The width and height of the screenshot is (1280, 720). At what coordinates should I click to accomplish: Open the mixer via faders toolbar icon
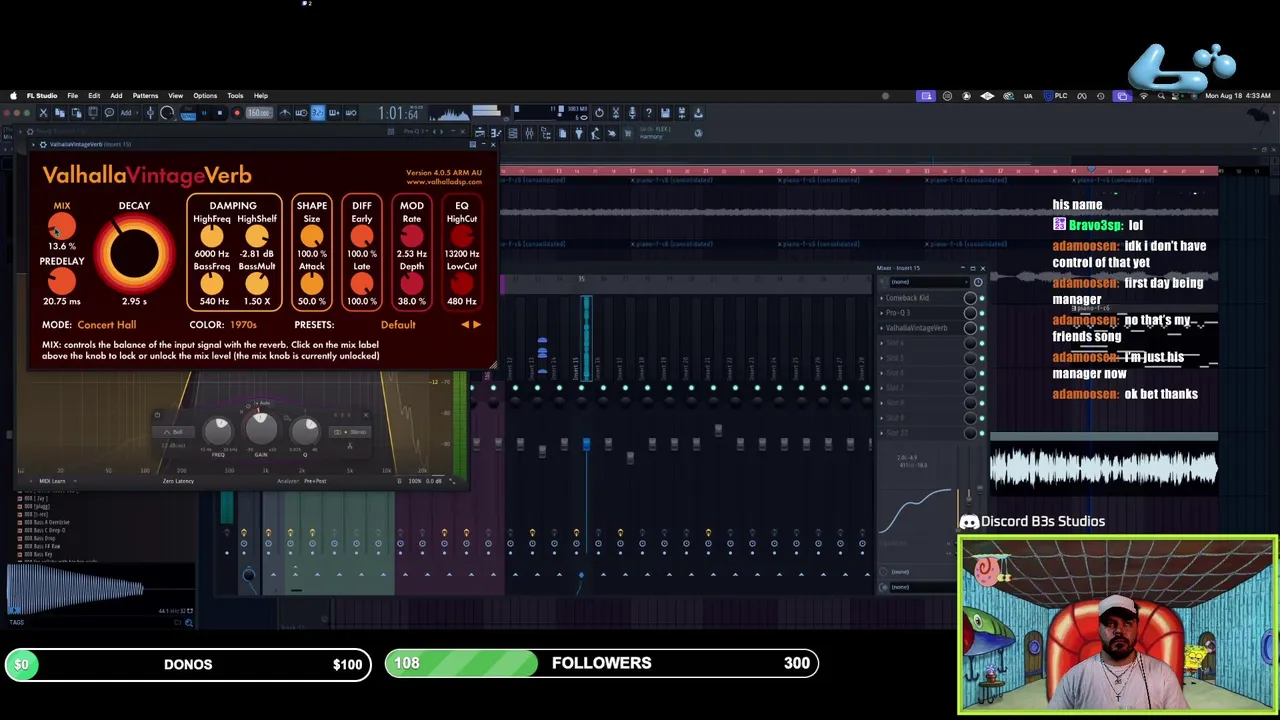click(529, 133)
